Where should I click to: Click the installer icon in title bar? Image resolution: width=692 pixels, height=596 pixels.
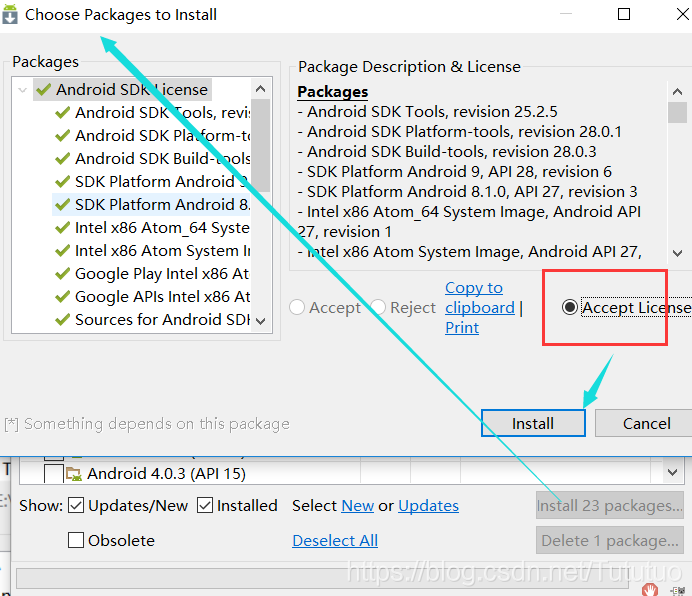point(10,14)
